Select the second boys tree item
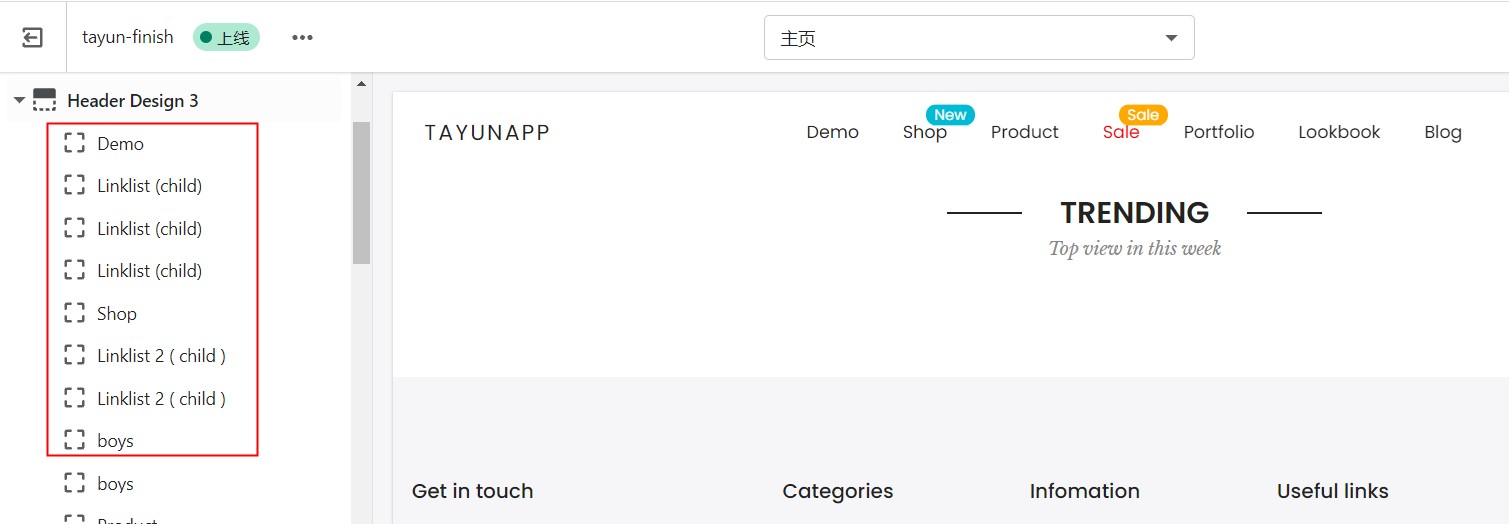 pos(115,483)
